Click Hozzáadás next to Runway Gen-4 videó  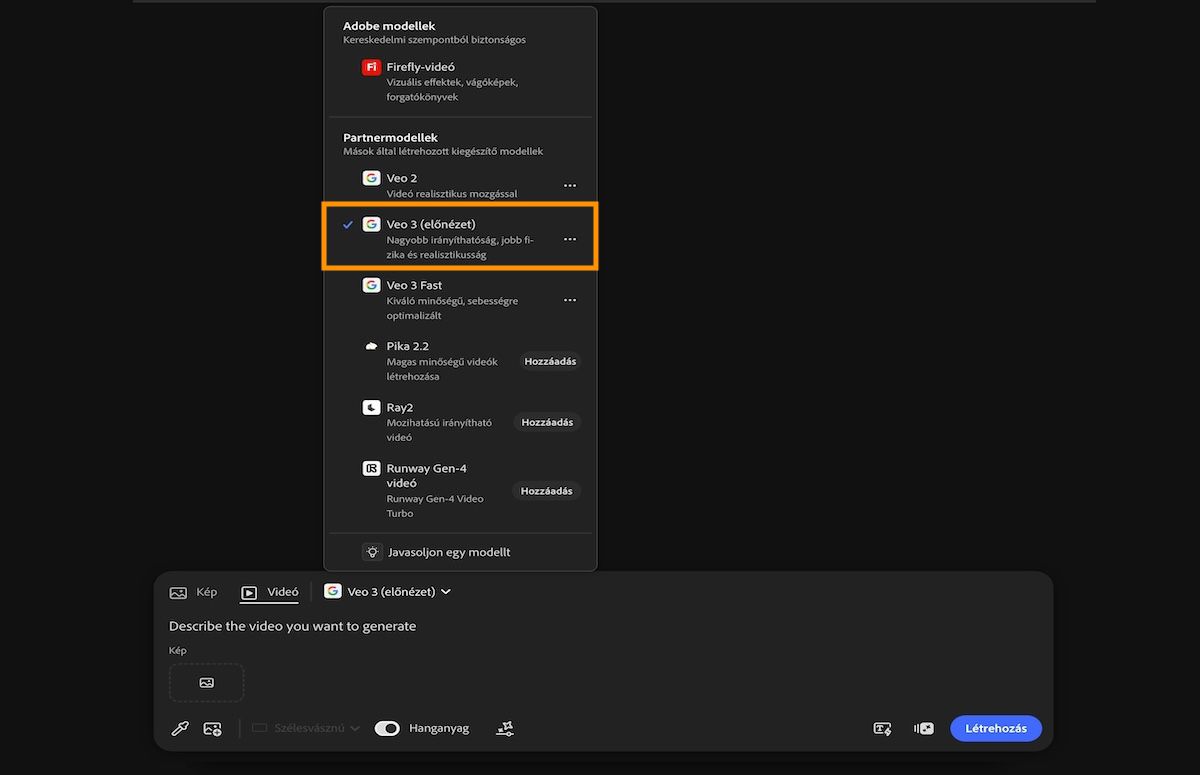point(547,491)
